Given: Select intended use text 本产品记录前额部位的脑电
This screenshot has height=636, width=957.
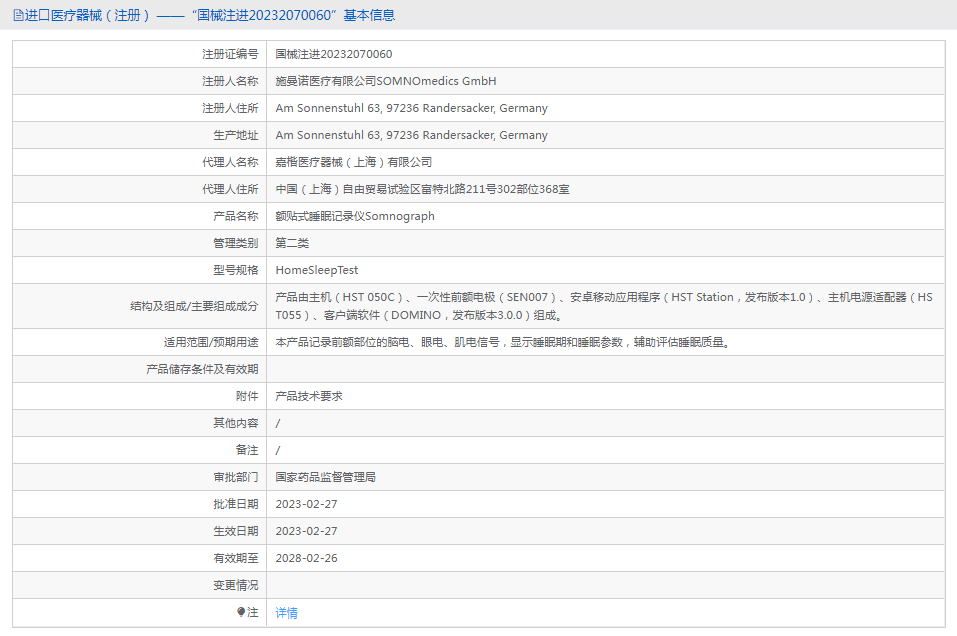Looking at the screenshot, I should pyautogui.click(x=502, y=342).
